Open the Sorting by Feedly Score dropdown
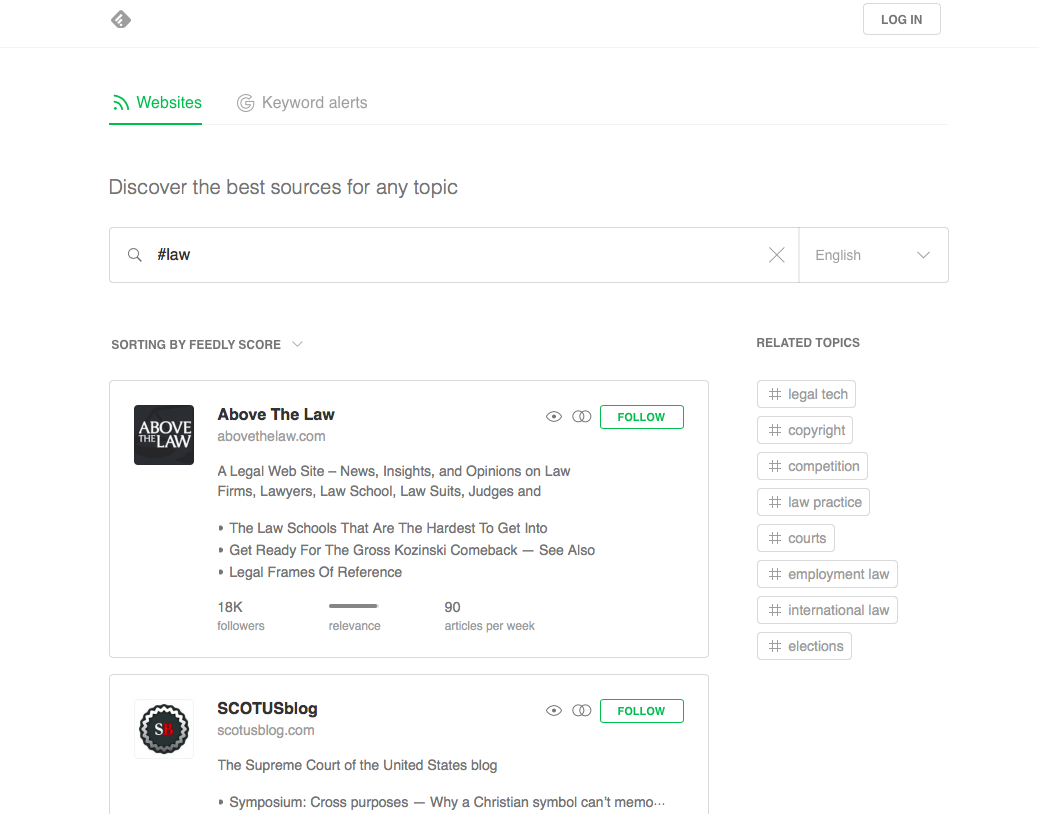The height and width of the screenshot is (814, 1039). click(207, 345)
